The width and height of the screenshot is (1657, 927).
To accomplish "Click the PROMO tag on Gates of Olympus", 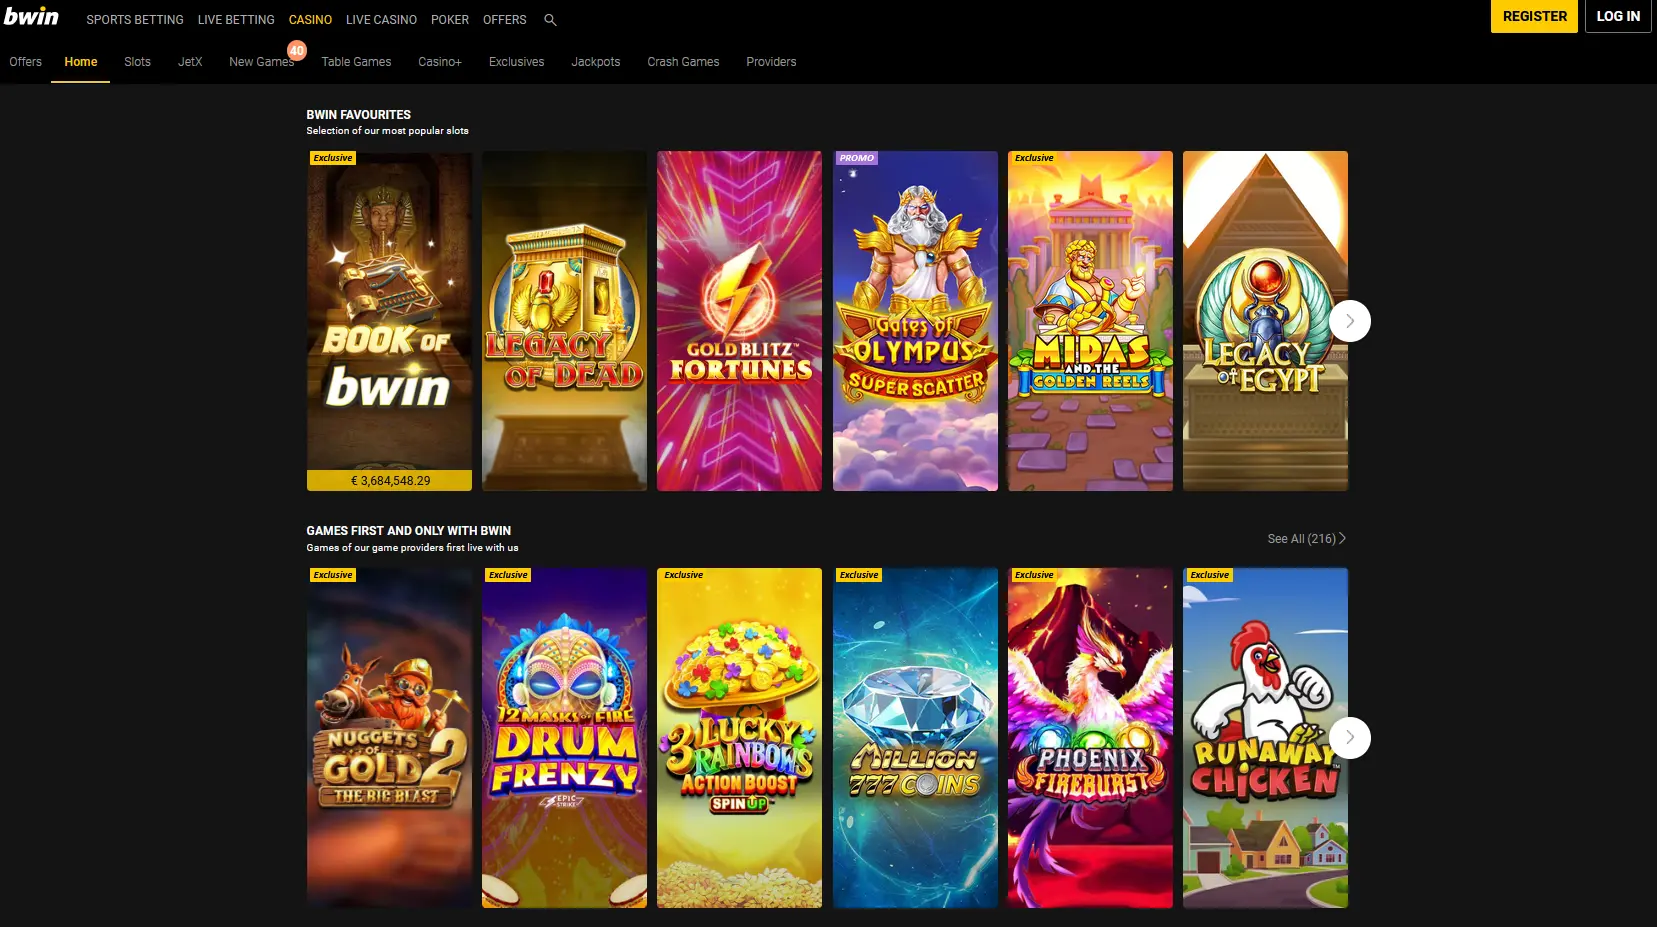I will pos(857,158).
